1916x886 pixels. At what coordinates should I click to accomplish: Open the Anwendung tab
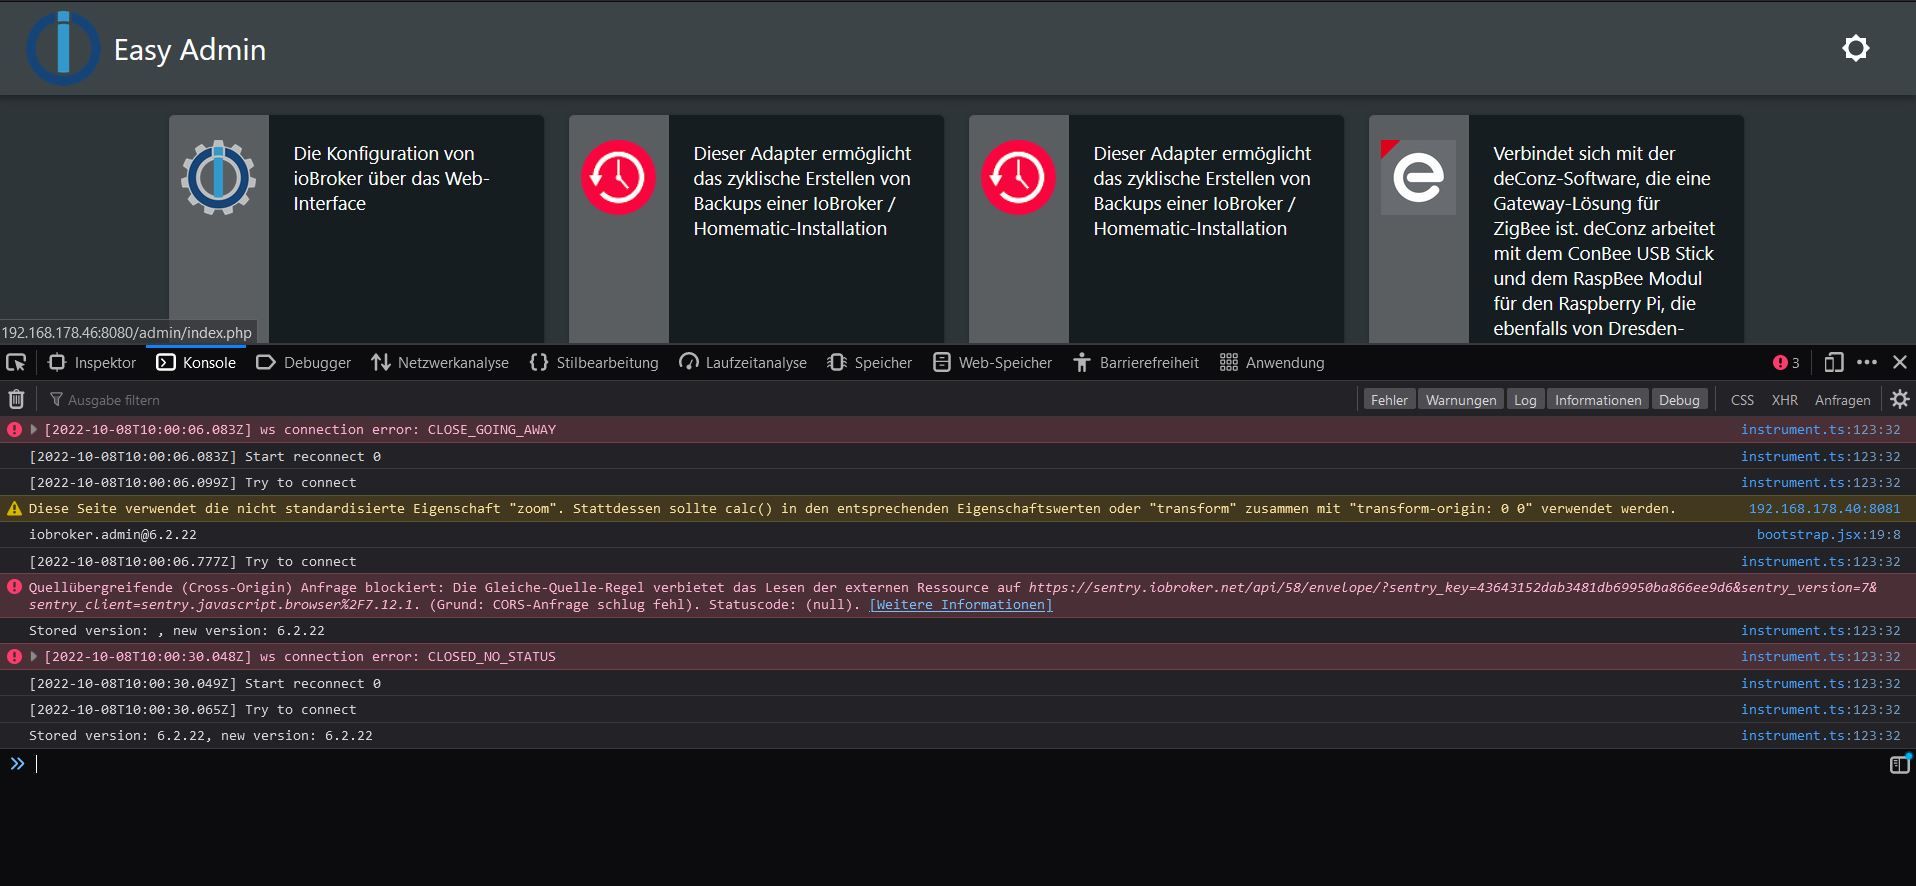click(1272, 363)
